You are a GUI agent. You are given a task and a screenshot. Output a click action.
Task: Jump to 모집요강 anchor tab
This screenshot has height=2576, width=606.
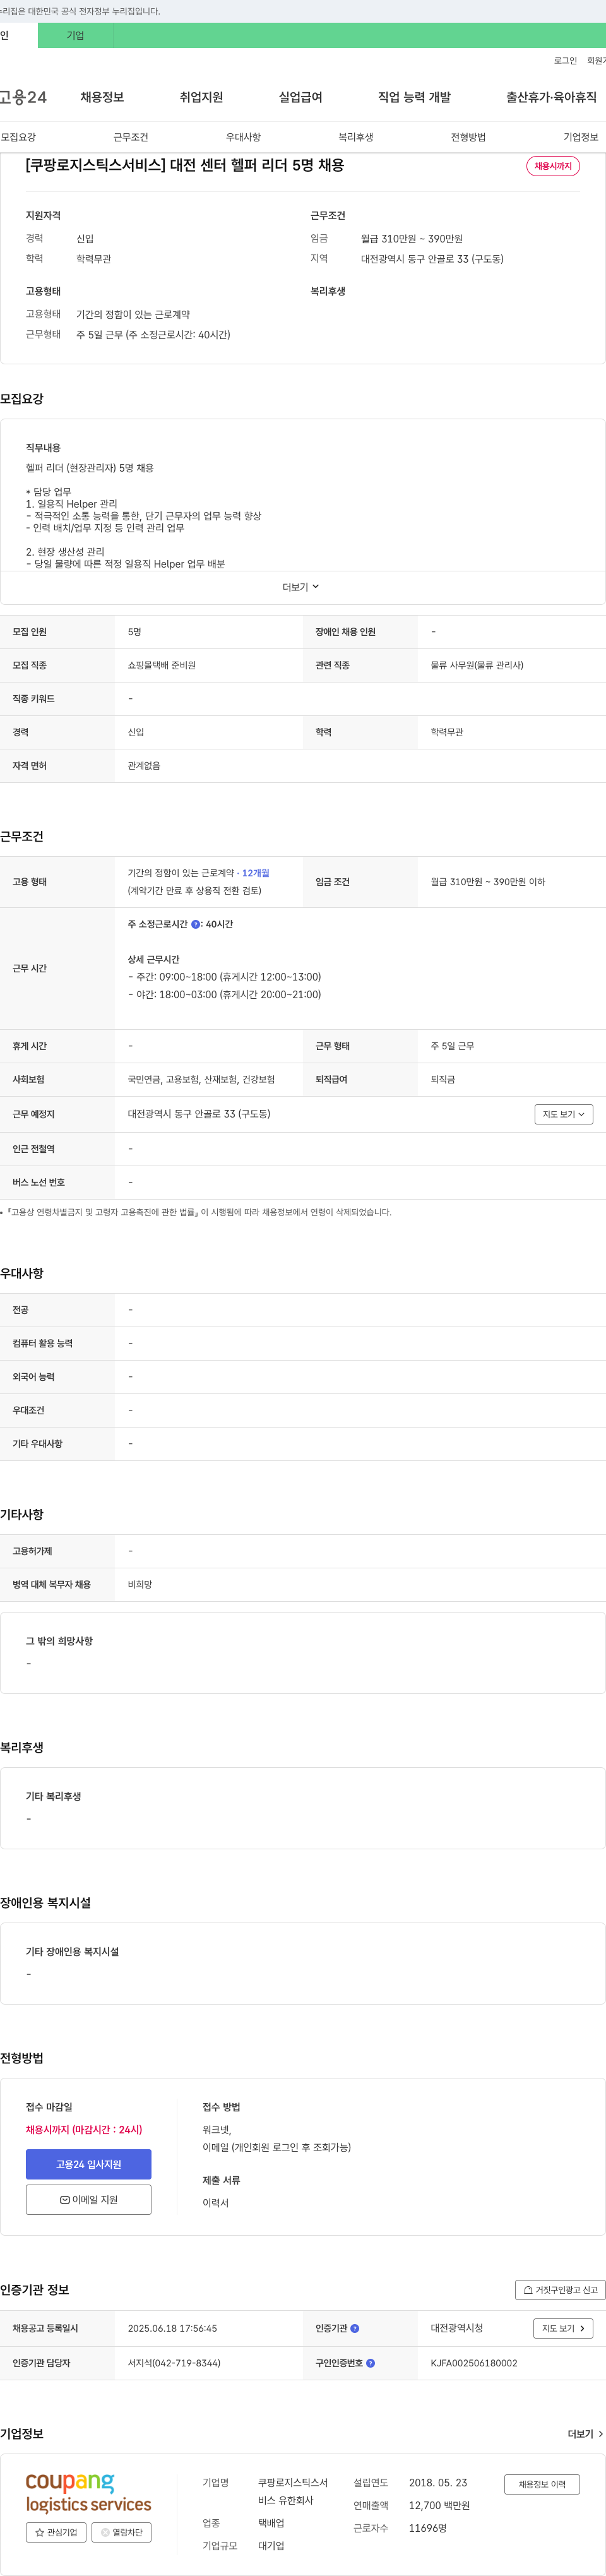point(18,137)
